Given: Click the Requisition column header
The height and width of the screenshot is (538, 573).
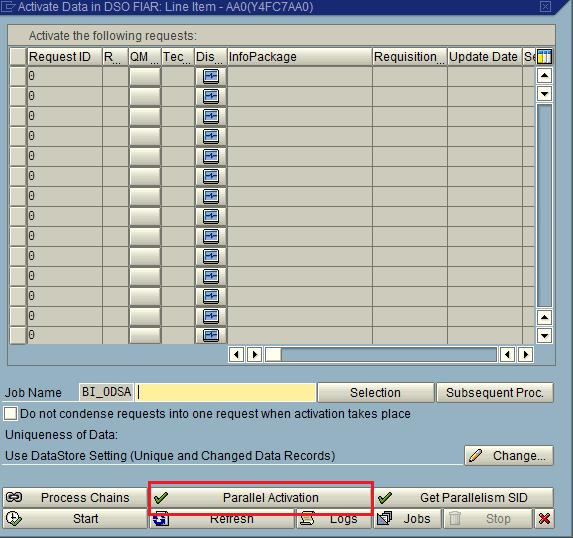Looking at the screenshot, I should tap(410, 57).
